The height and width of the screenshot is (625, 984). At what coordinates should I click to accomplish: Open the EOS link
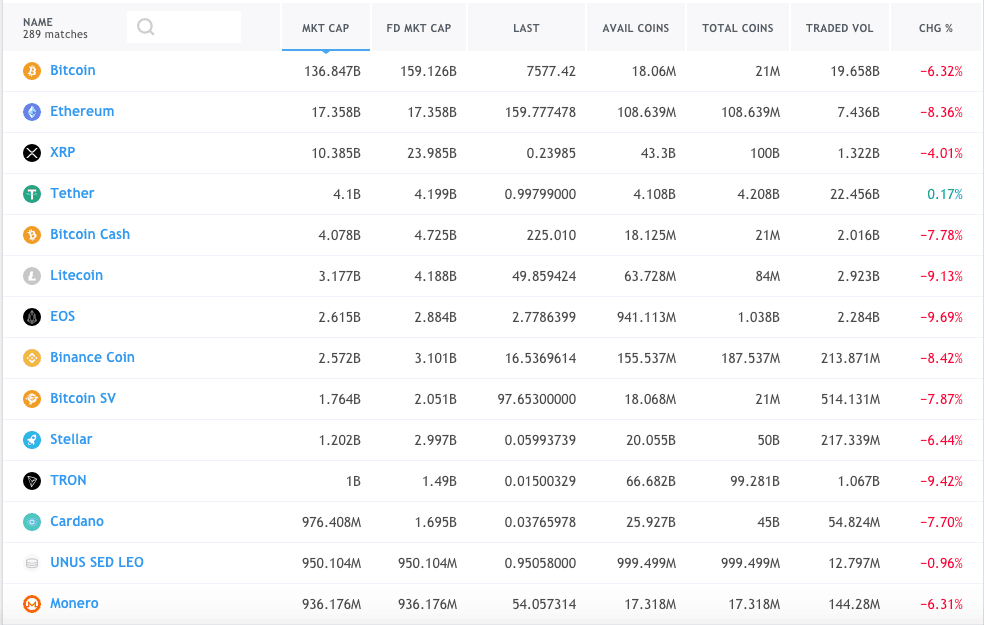point(63,316)
